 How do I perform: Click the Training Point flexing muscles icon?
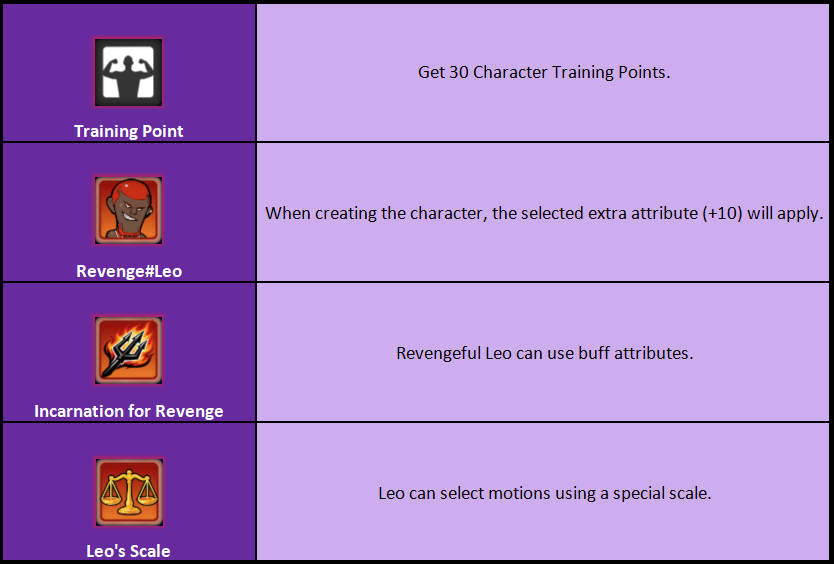click(128, 72)
